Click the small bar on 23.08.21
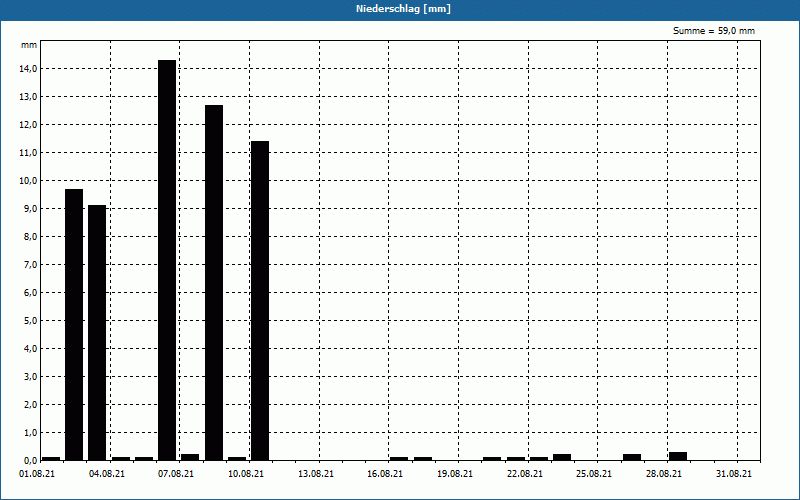 [x=562, y=457]
